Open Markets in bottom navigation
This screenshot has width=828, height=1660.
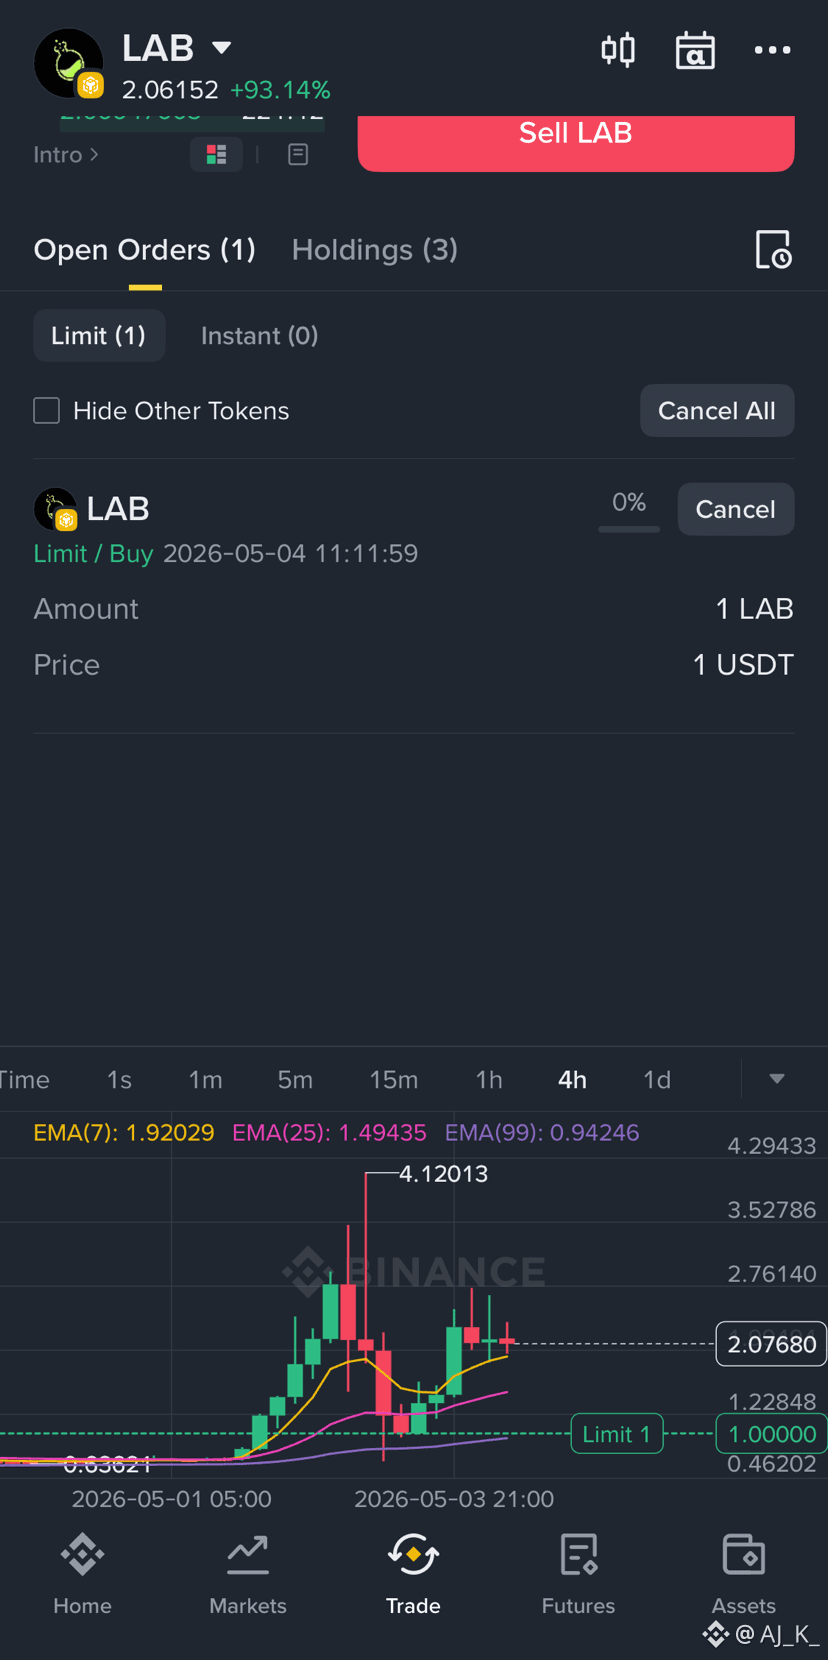point(248,1575)
